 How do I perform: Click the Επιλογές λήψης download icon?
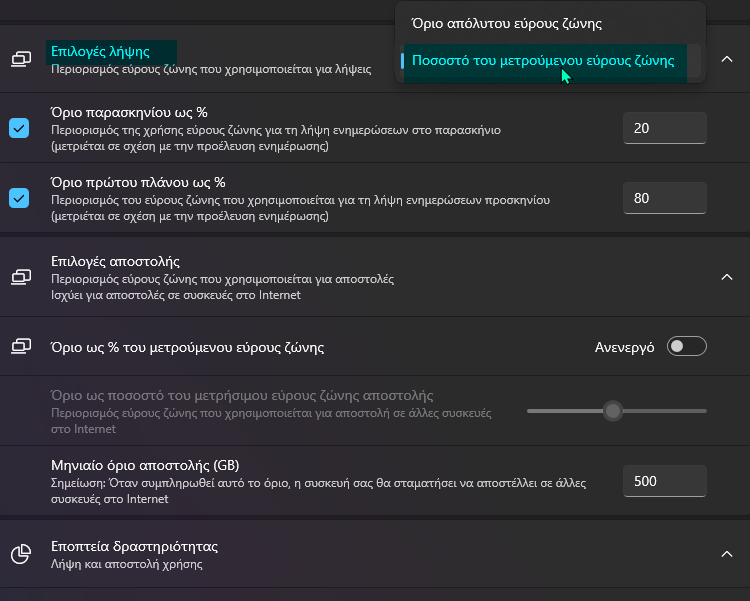[20, 59]
